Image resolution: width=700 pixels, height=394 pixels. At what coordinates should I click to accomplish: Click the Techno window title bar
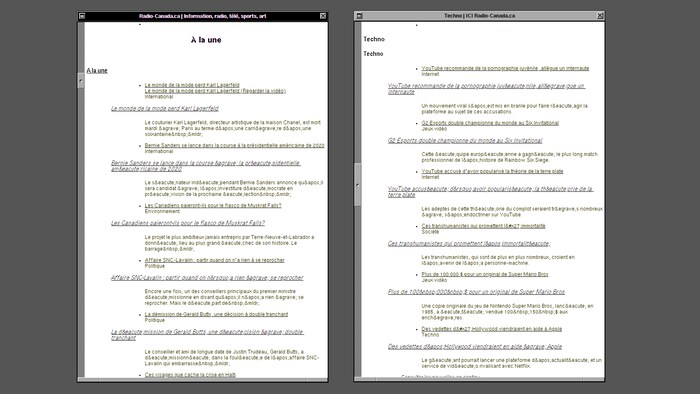tap(479, 16)
